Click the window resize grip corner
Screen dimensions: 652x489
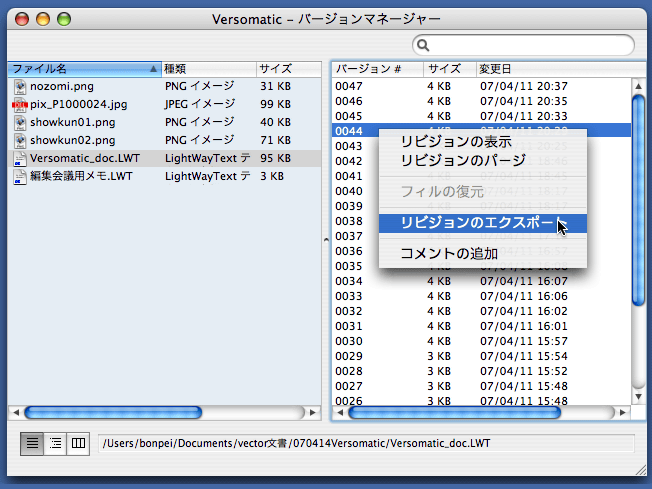point(640,469)
